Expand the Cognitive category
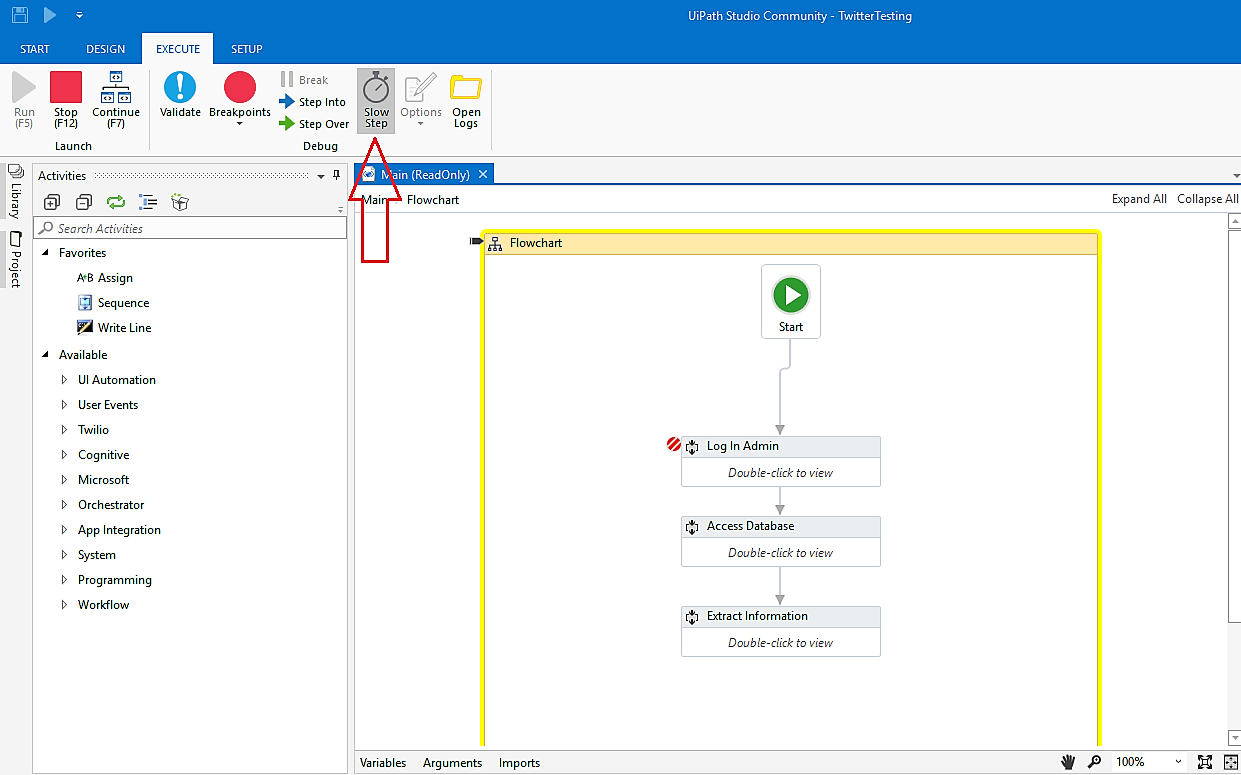 (x=65, y=455)
